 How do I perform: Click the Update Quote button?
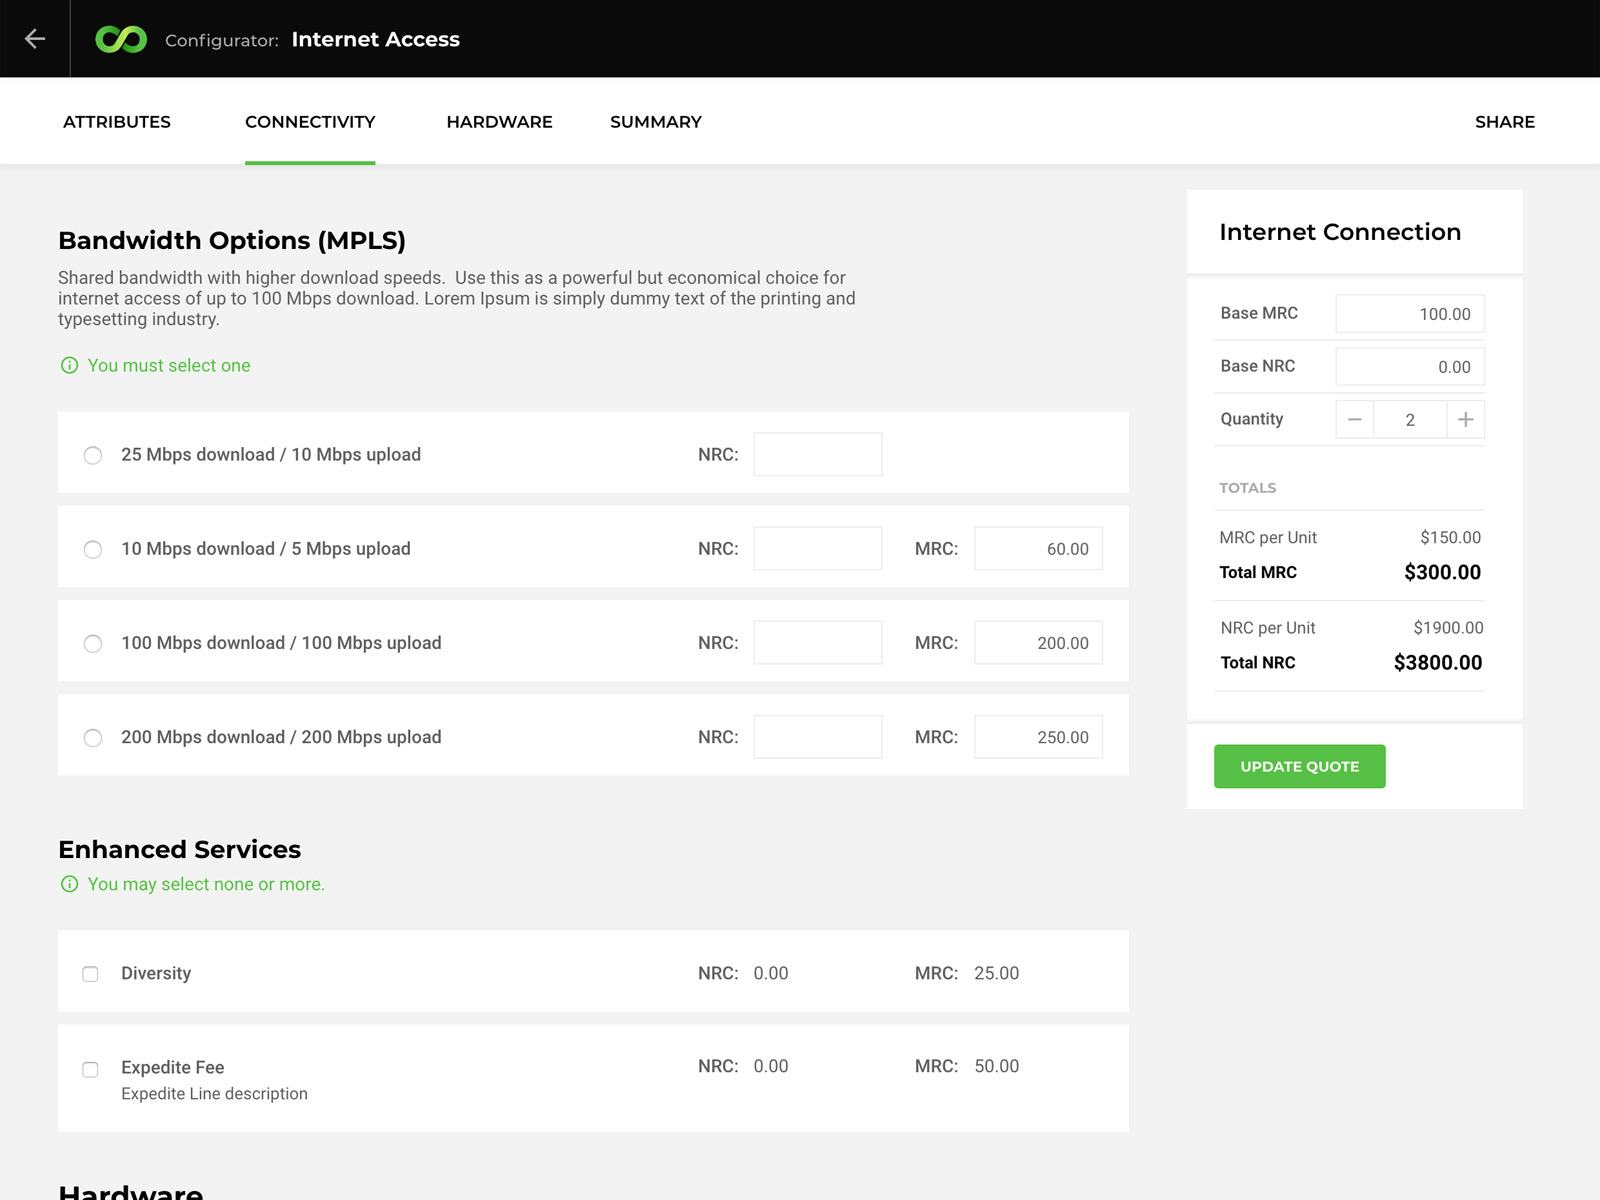1299,766
